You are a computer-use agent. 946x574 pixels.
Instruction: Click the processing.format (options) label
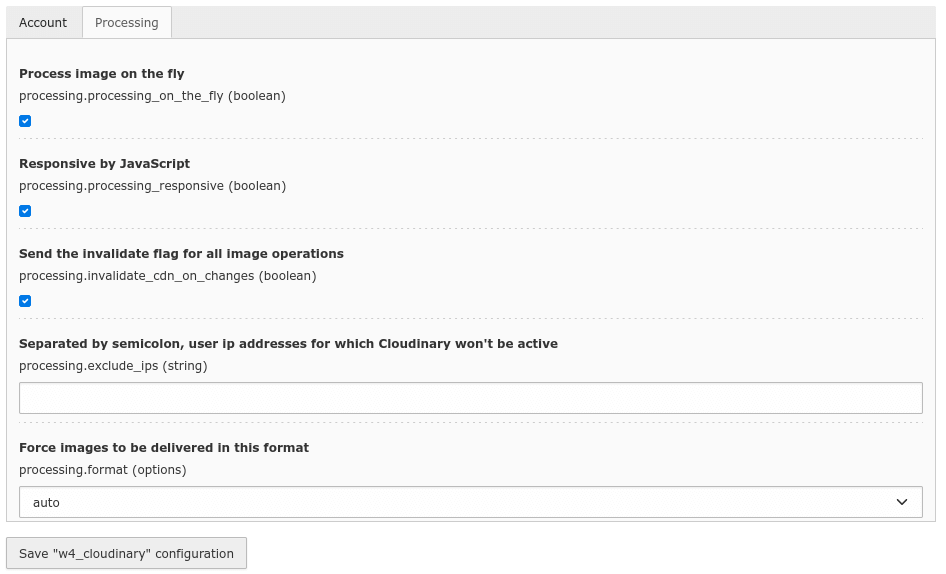(x=103, y=470)
